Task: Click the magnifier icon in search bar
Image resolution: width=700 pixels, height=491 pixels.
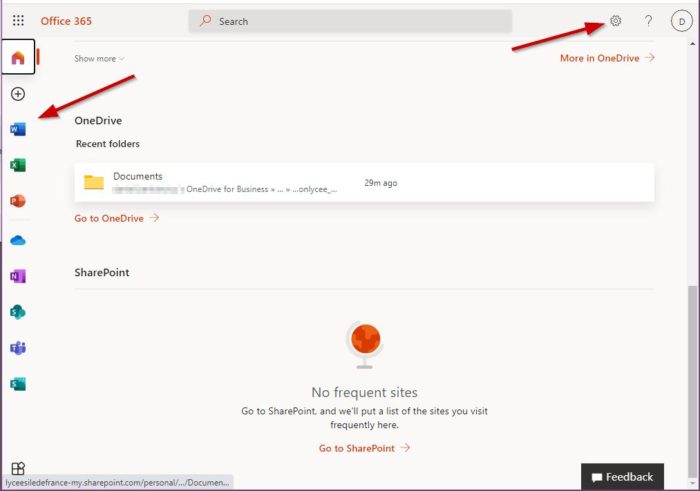Action: click(x=205, y=21)
